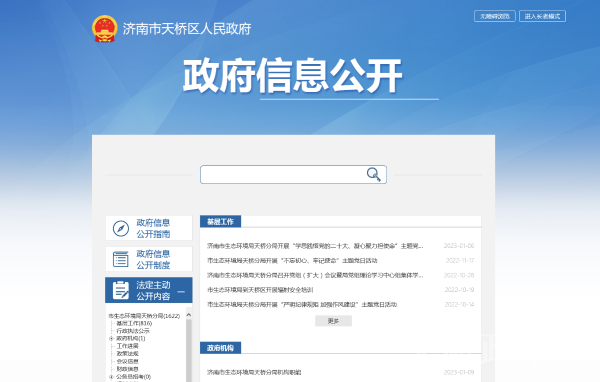Select tree item 工作进展
600x382 pixels.
click(x=127, y=346)
